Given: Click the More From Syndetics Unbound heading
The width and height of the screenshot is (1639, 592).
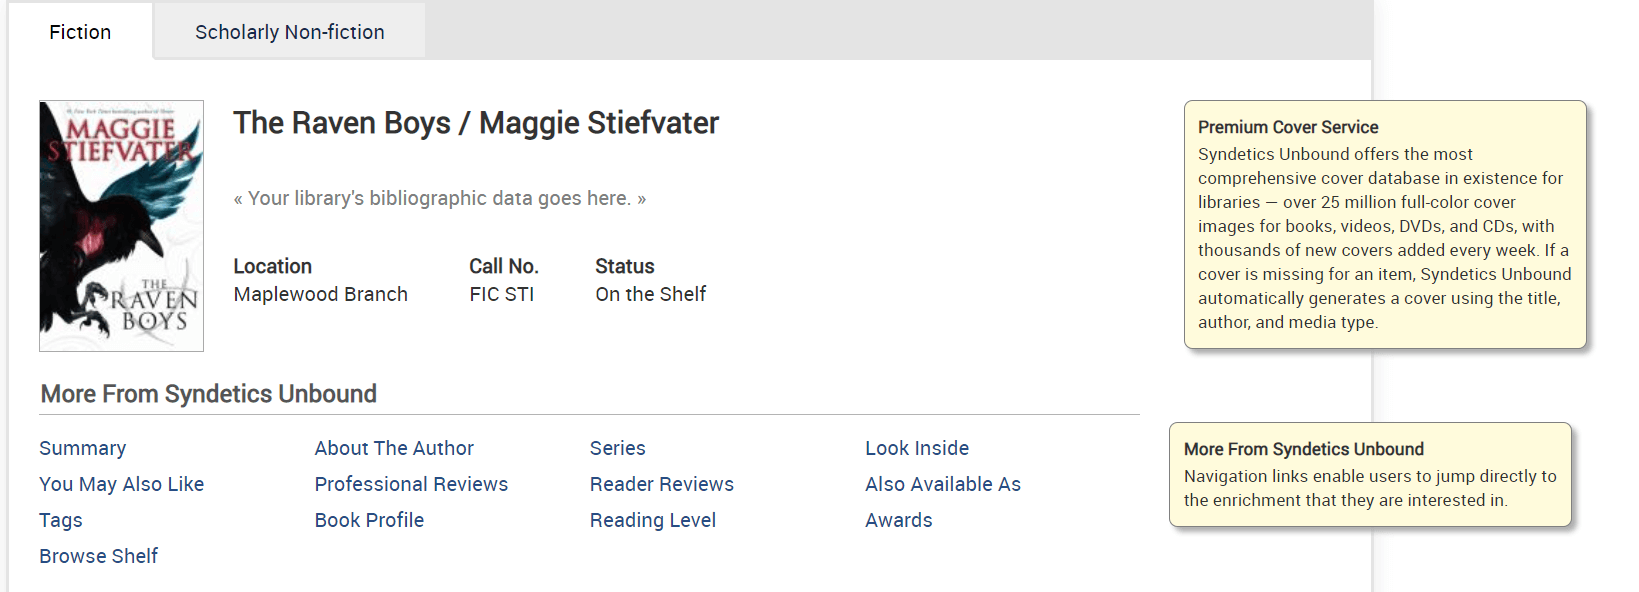Looking at the screenshot, I should click(208, 394).
